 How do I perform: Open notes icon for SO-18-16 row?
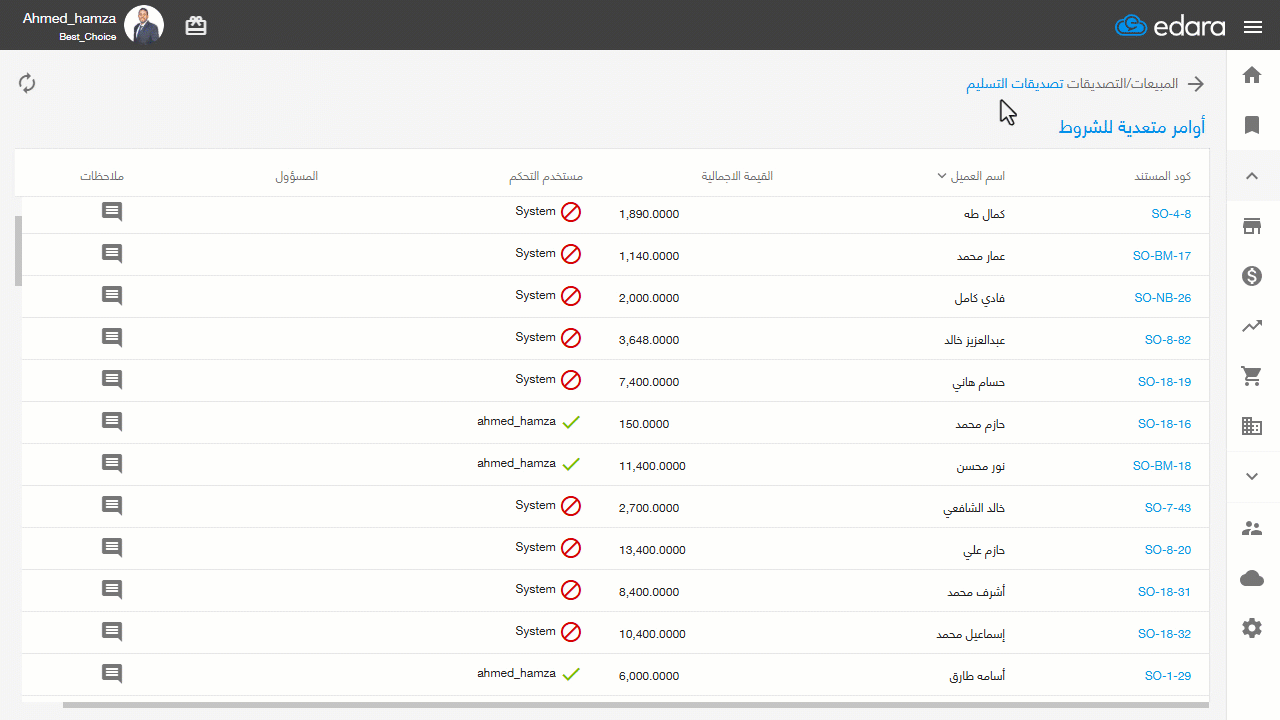(x=112, y=422)
